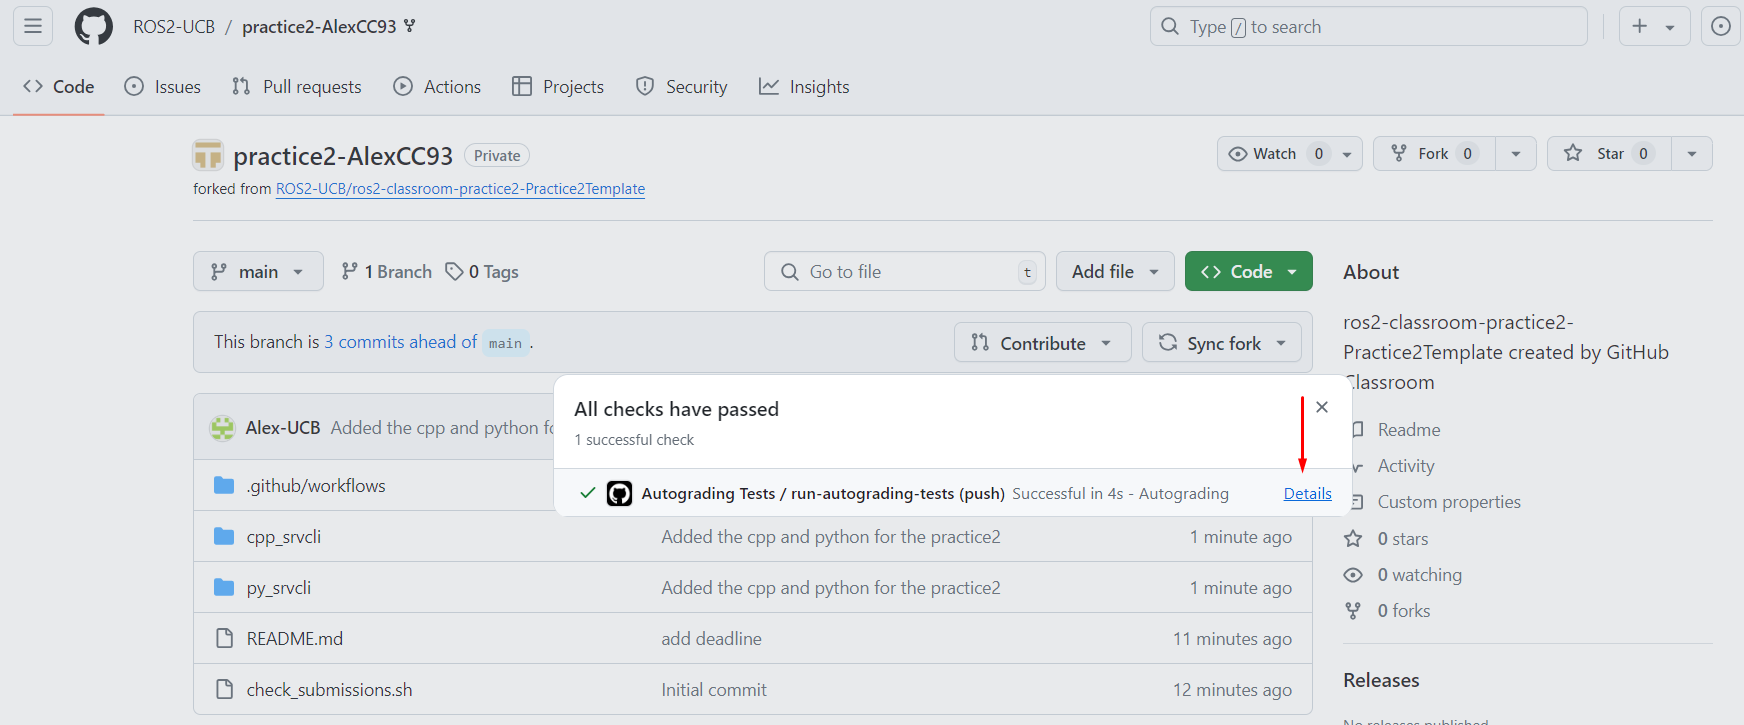Open the Autograding Tests check name
Viewport: 1744px width, 725px height.
pos(823,493)
